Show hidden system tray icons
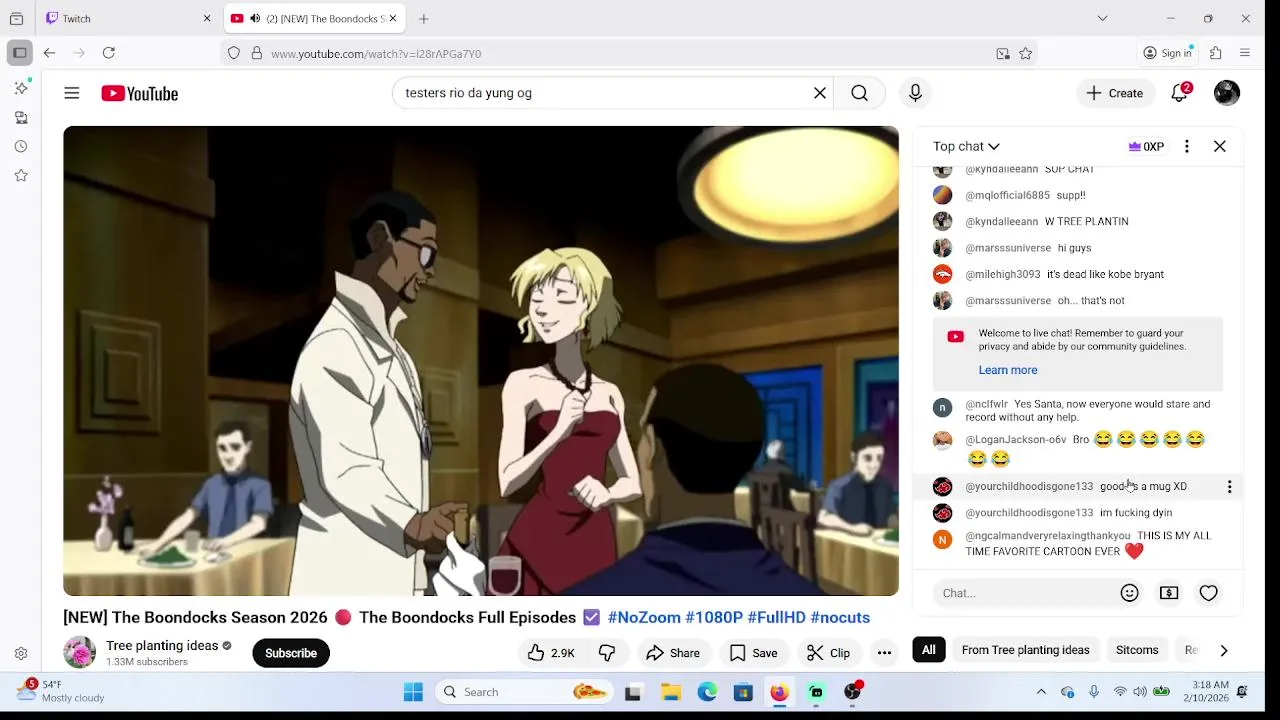 [1041, 692]
